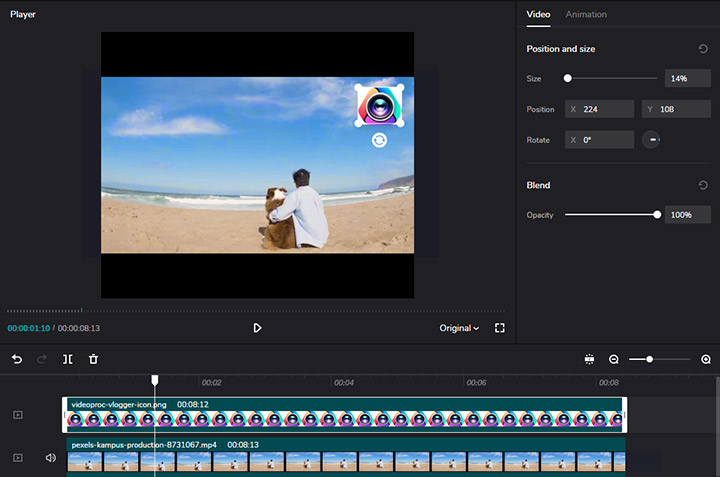Zoom out the timeline
This screenshot has height=477, width=720.
click(x=613, y=359)
